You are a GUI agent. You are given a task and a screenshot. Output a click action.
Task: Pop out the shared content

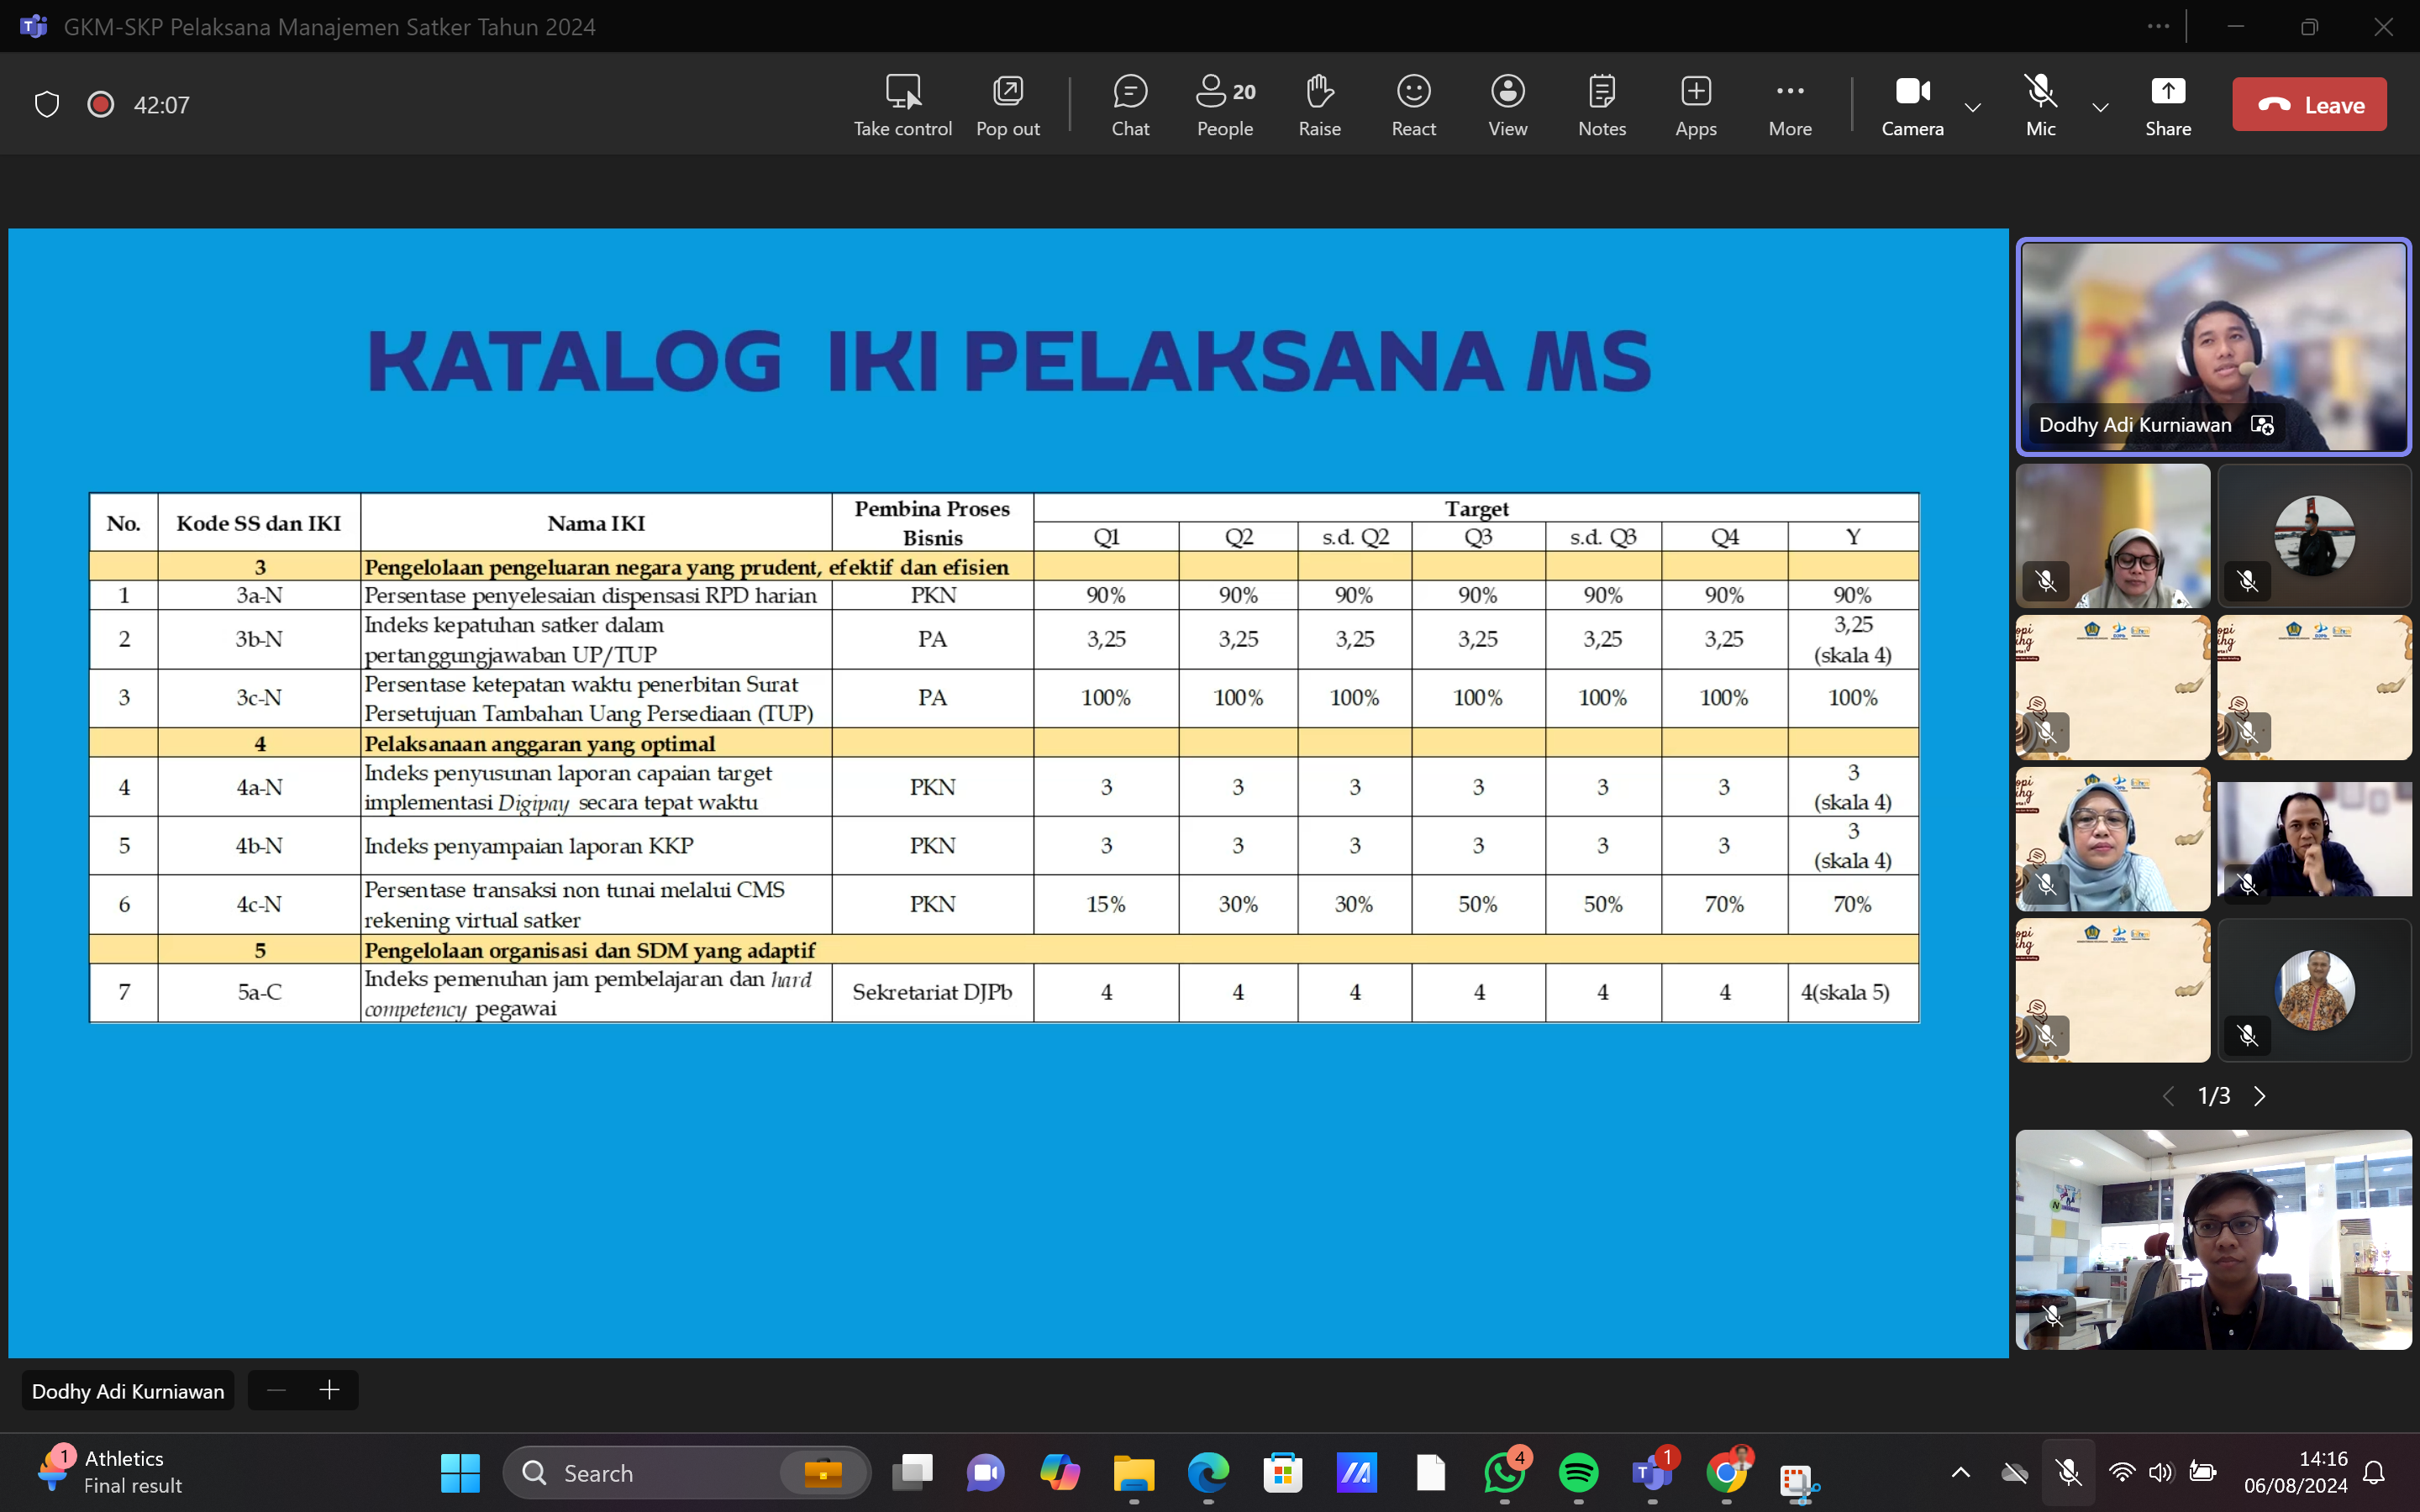coord(1007,104)
